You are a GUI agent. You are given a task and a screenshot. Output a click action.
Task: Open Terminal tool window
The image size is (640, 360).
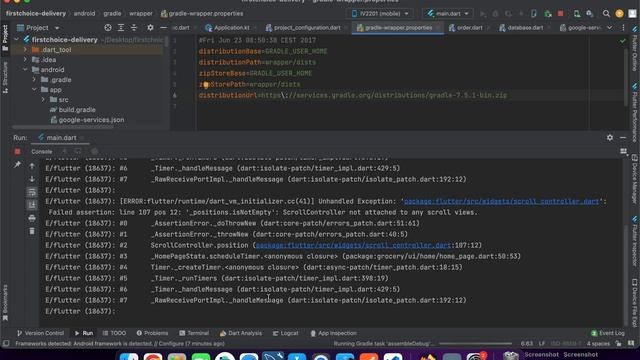pyautogui.click(x=194, y=333)
